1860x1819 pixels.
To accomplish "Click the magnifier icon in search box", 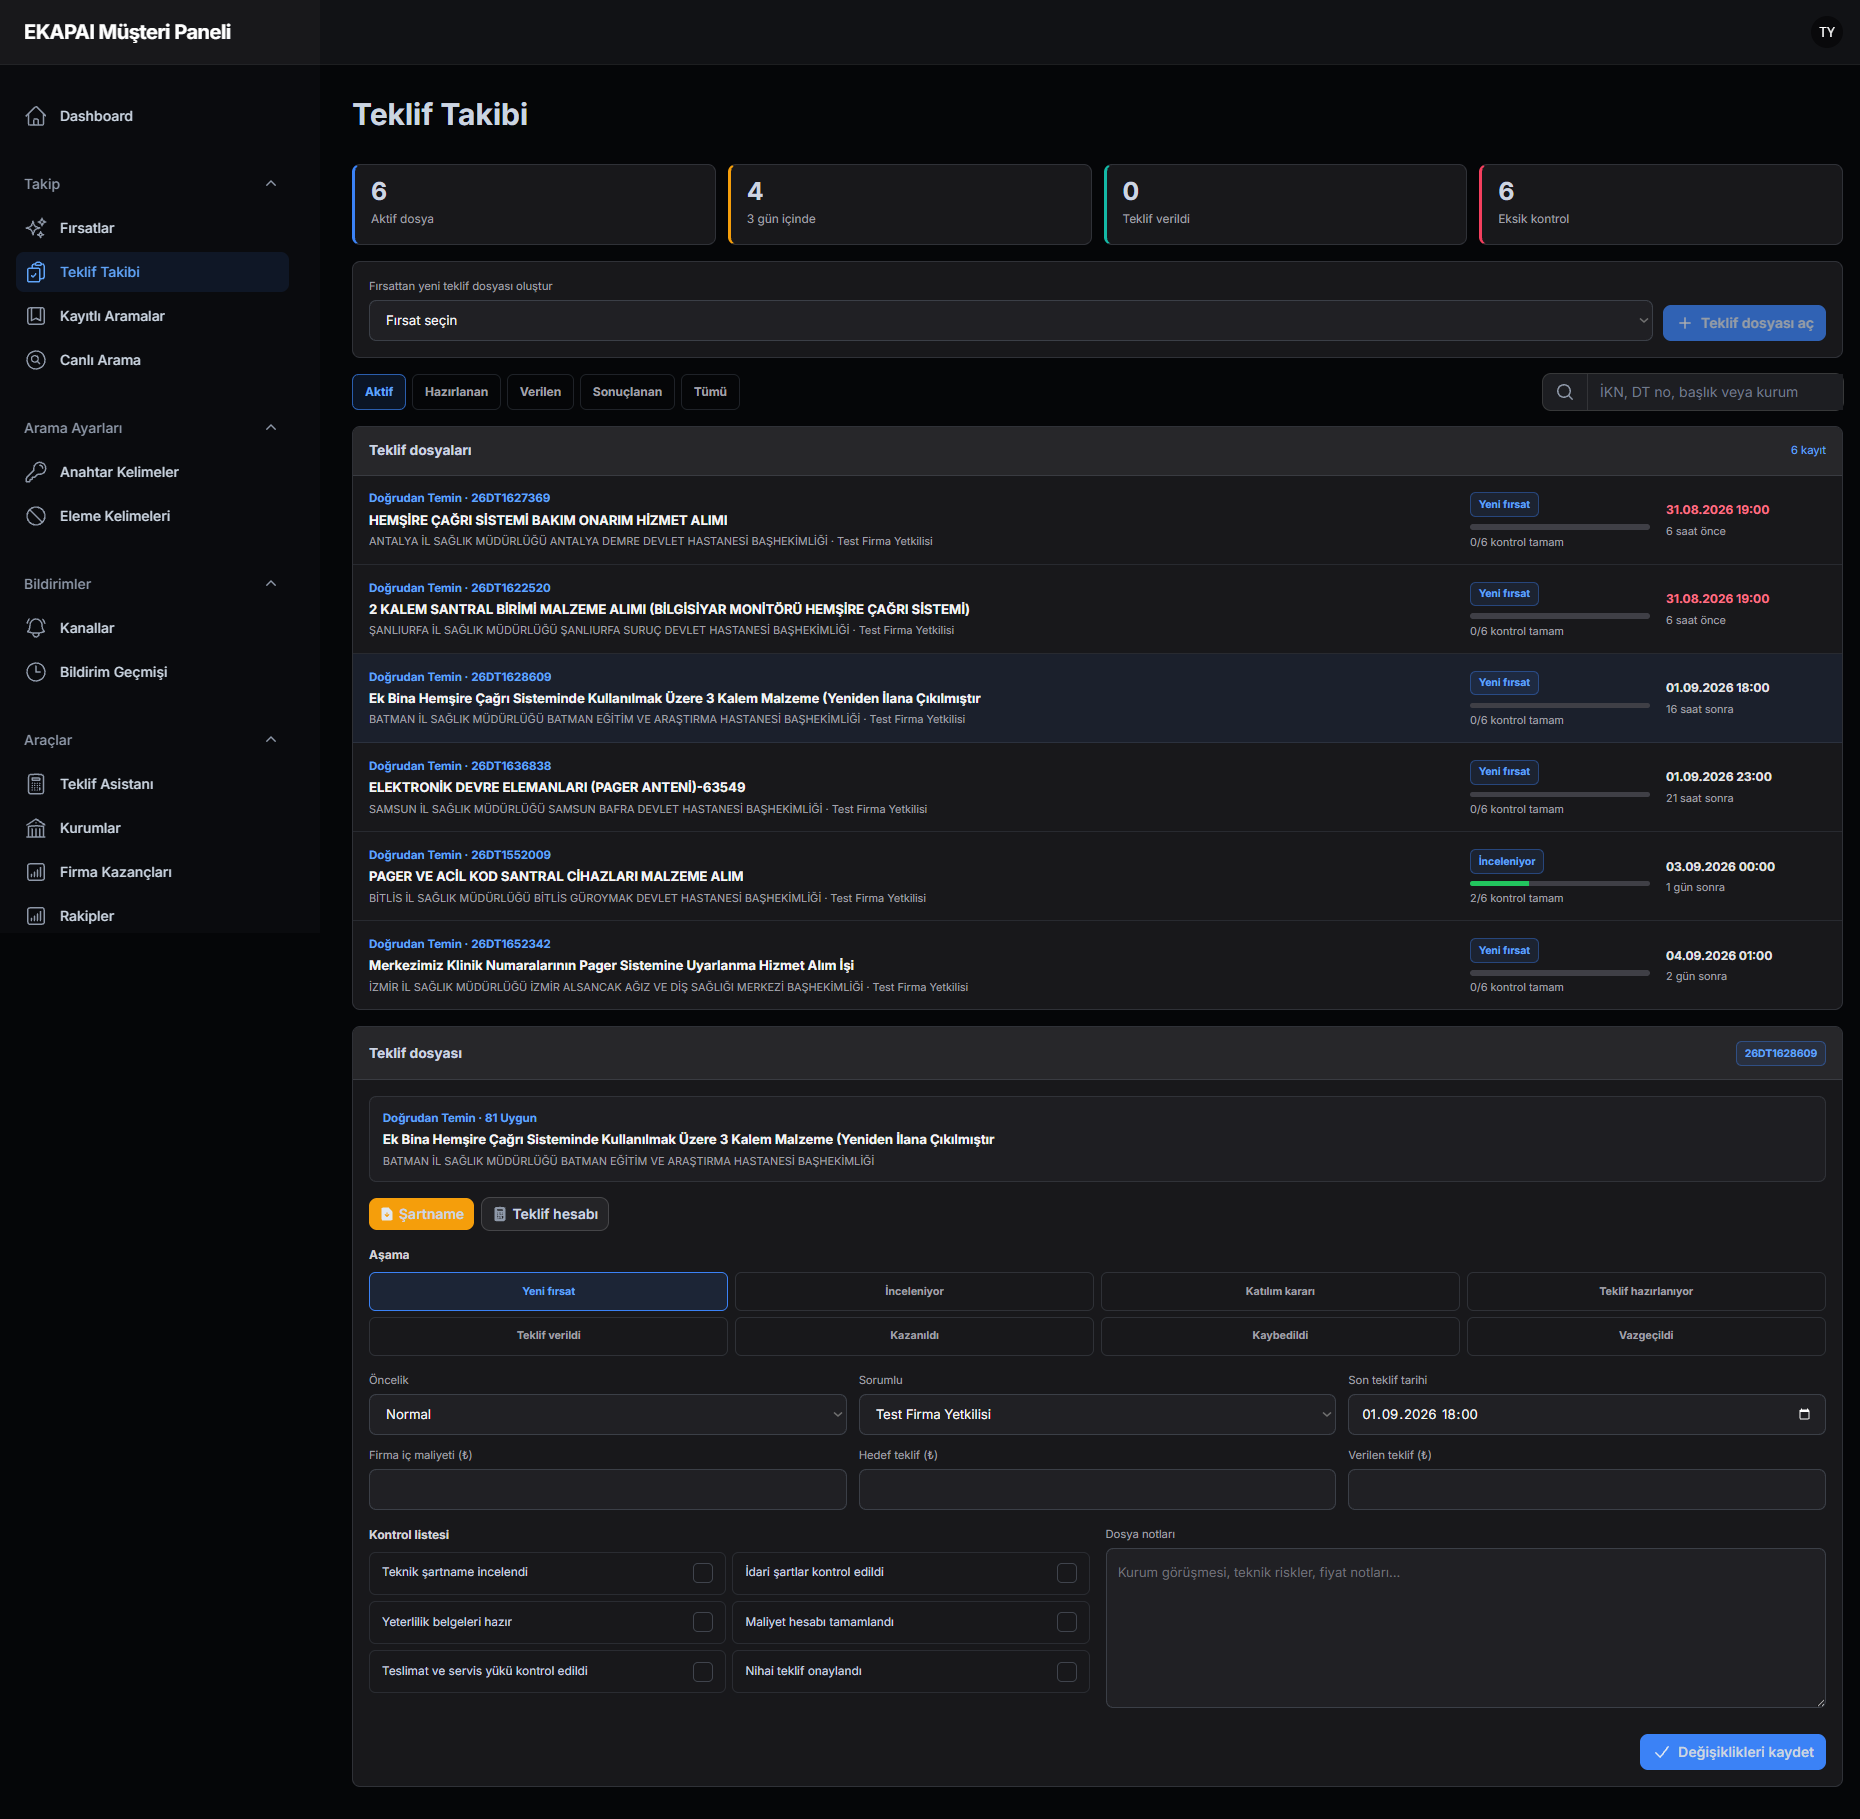I will (1565, 392).
